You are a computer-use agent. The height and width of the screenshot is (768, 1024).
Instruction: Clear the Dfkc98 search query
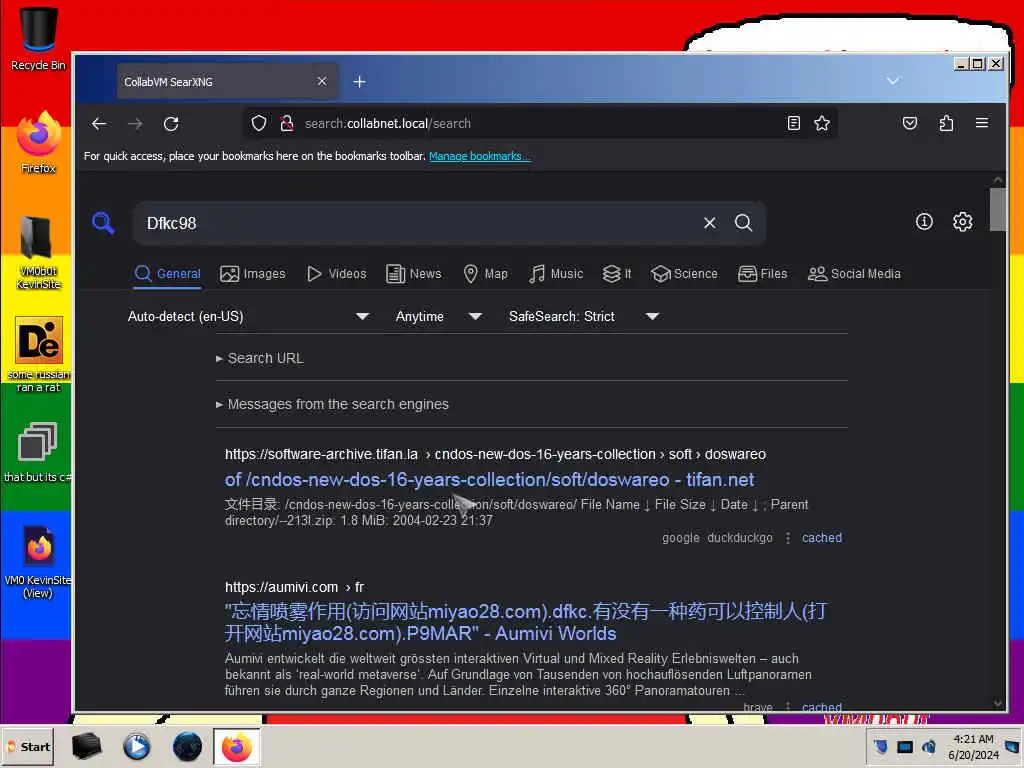(710, 223)
